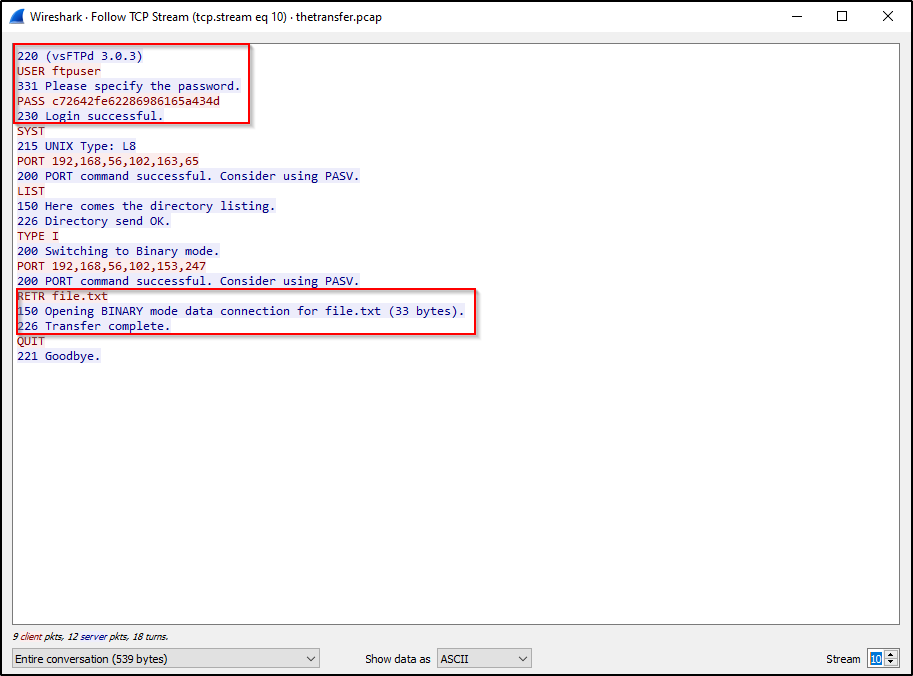Minimize the Follow TCP Stream window
This screenshot has width=913, height=676.
pyautogui.click(x=796, y=17)
